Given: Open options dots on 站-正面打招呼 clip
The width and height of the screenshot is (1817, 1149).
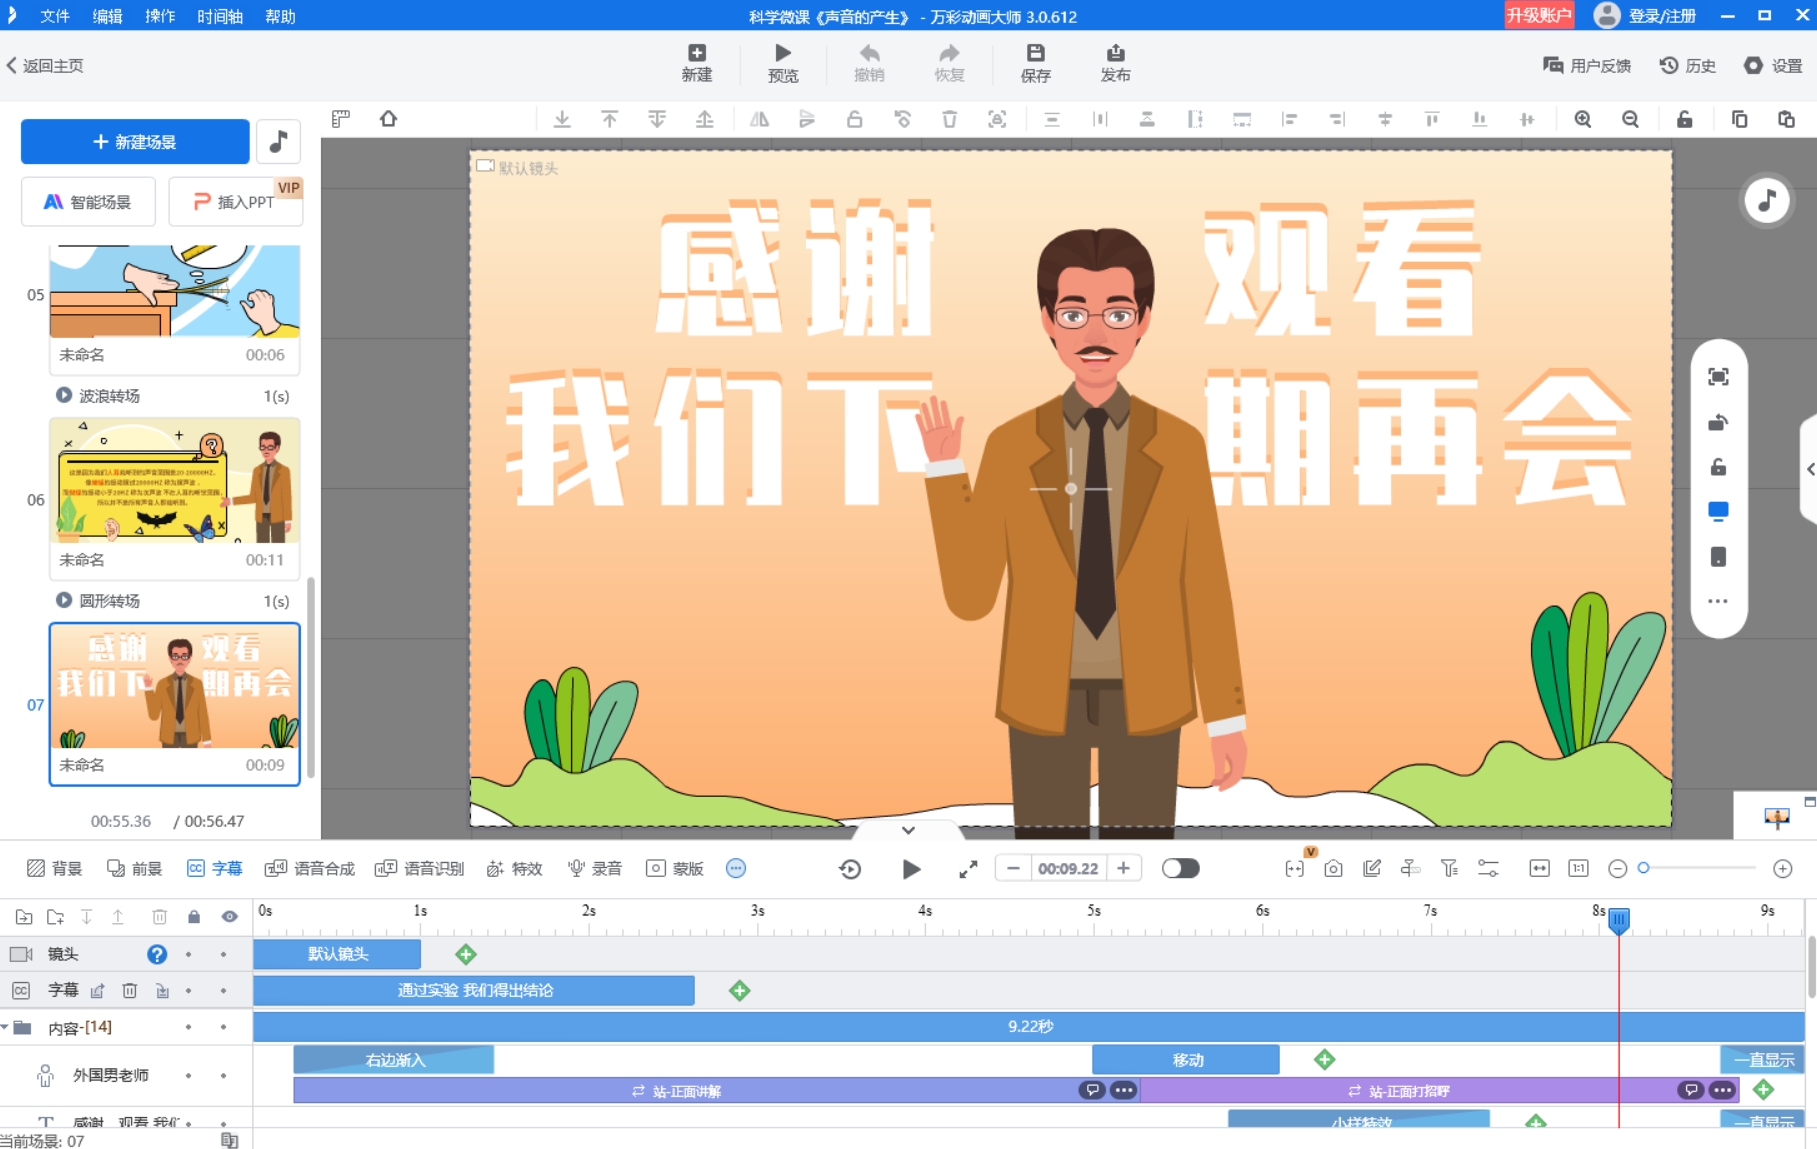Looking at the screenshot, I should 1722,1090.
